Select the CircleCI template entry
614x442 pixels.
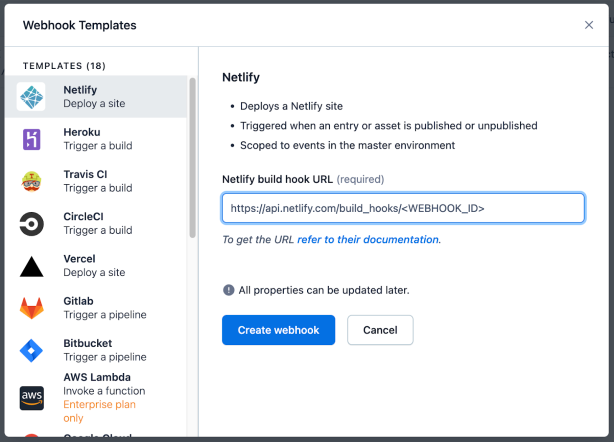pyautogui.click(x=98, y=223)
